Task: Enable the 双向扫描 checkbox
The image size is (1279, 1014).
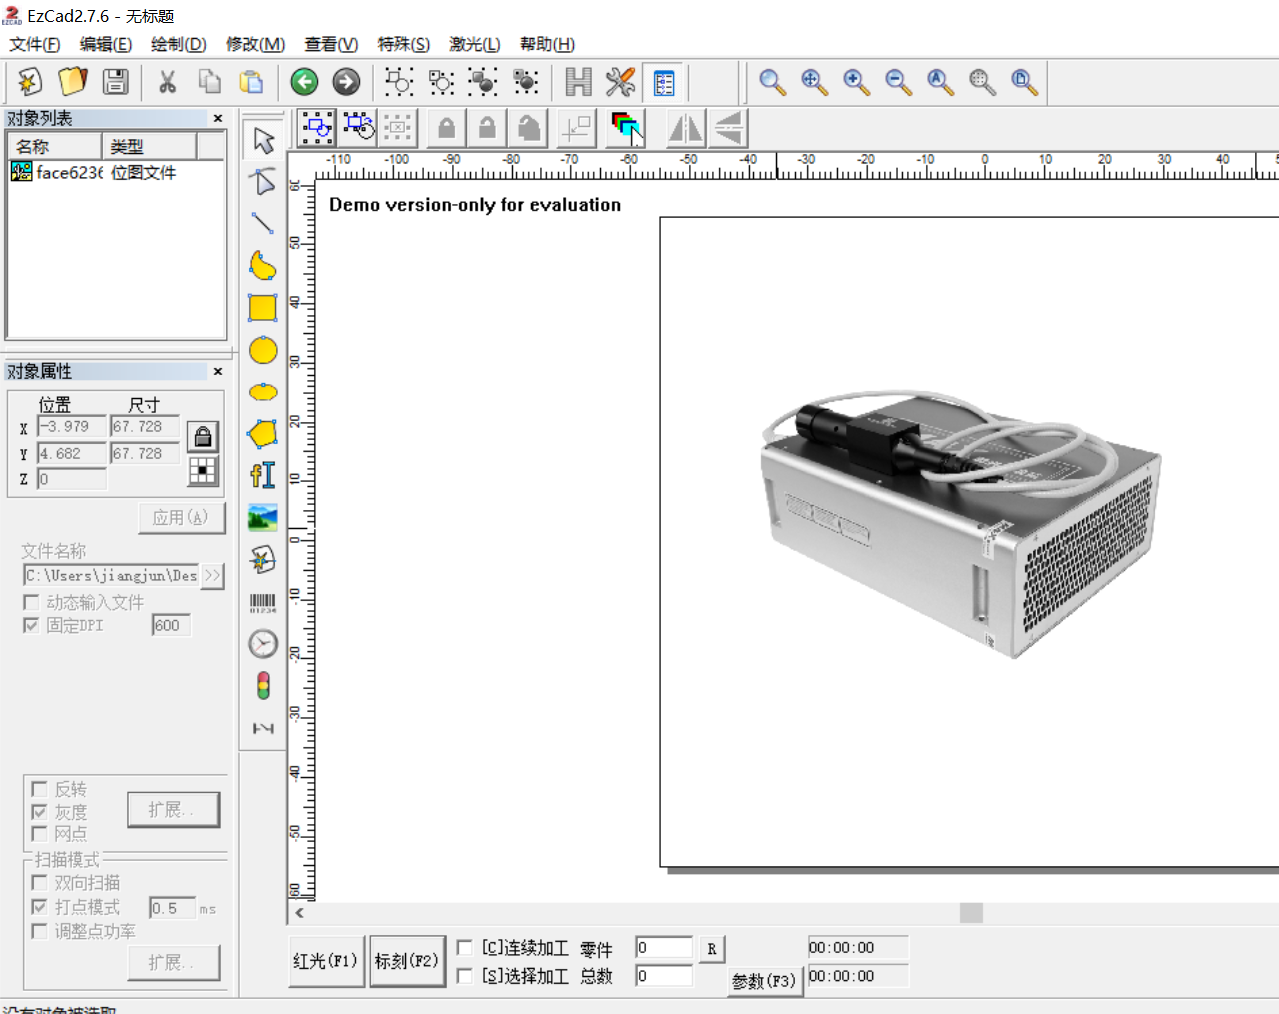Action: click(x=39, y=882)
